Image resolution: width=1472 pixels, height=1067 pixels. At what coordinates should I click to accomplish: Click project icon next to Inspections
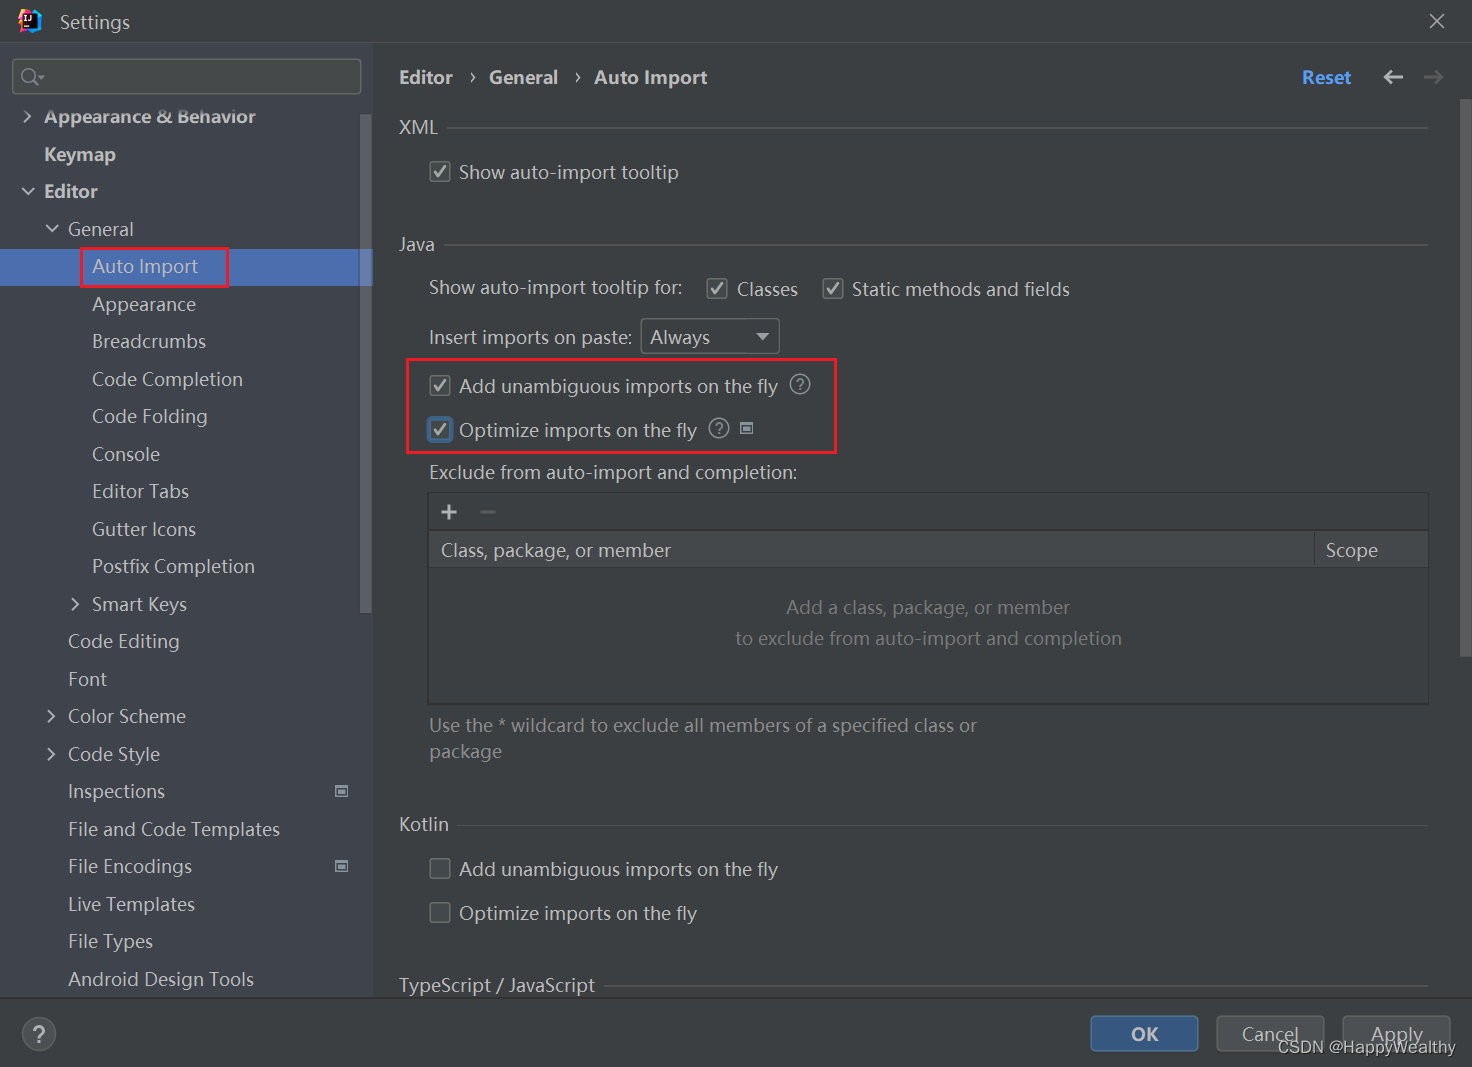click(342, 791)
